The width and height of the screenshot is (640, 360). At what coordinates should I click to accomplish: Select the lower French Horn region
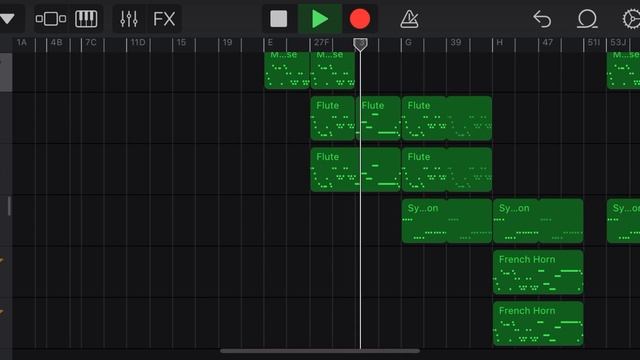click(538, 324)
